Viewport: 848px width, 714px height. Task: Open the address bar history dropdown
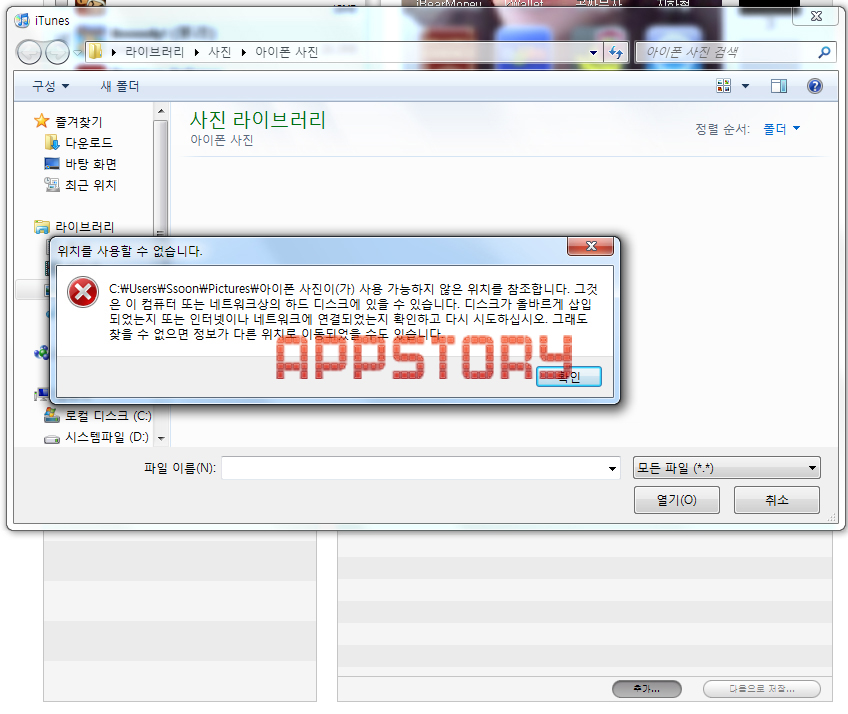[x=593, y=52]
